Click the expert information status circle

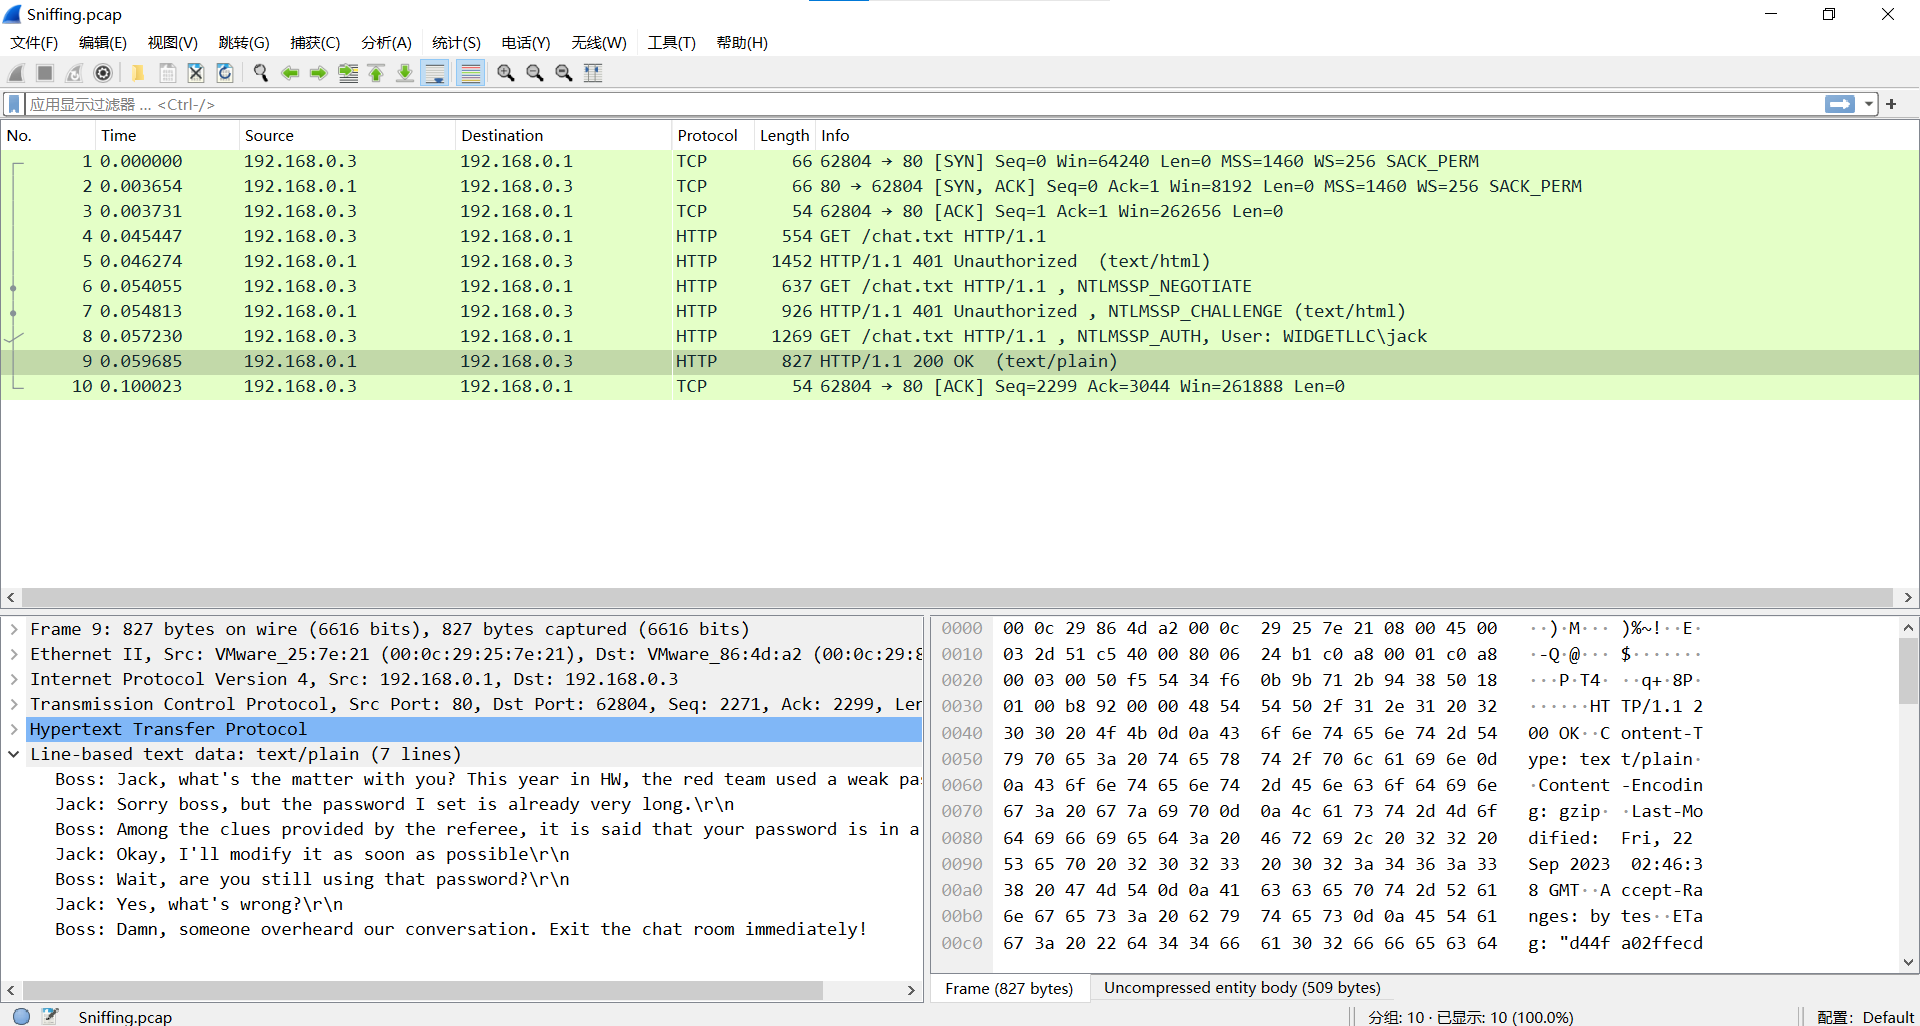tap(21, 1016)
